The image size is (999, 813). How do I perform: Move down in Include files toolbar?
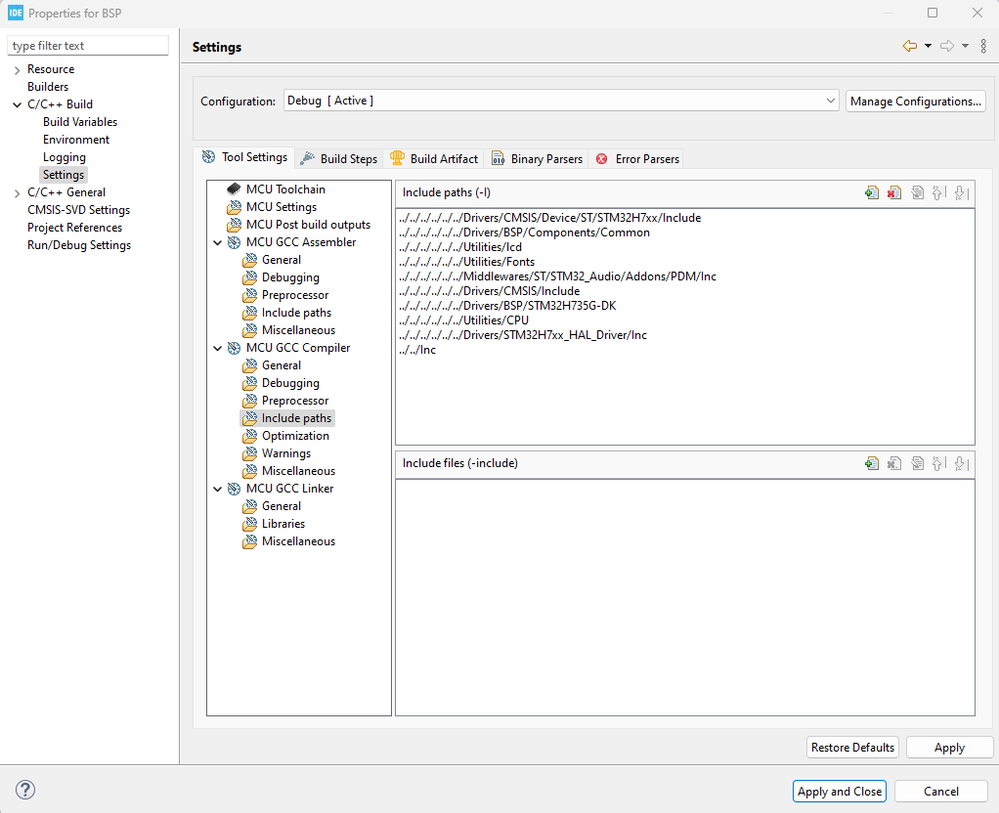[x=962, y=463]
